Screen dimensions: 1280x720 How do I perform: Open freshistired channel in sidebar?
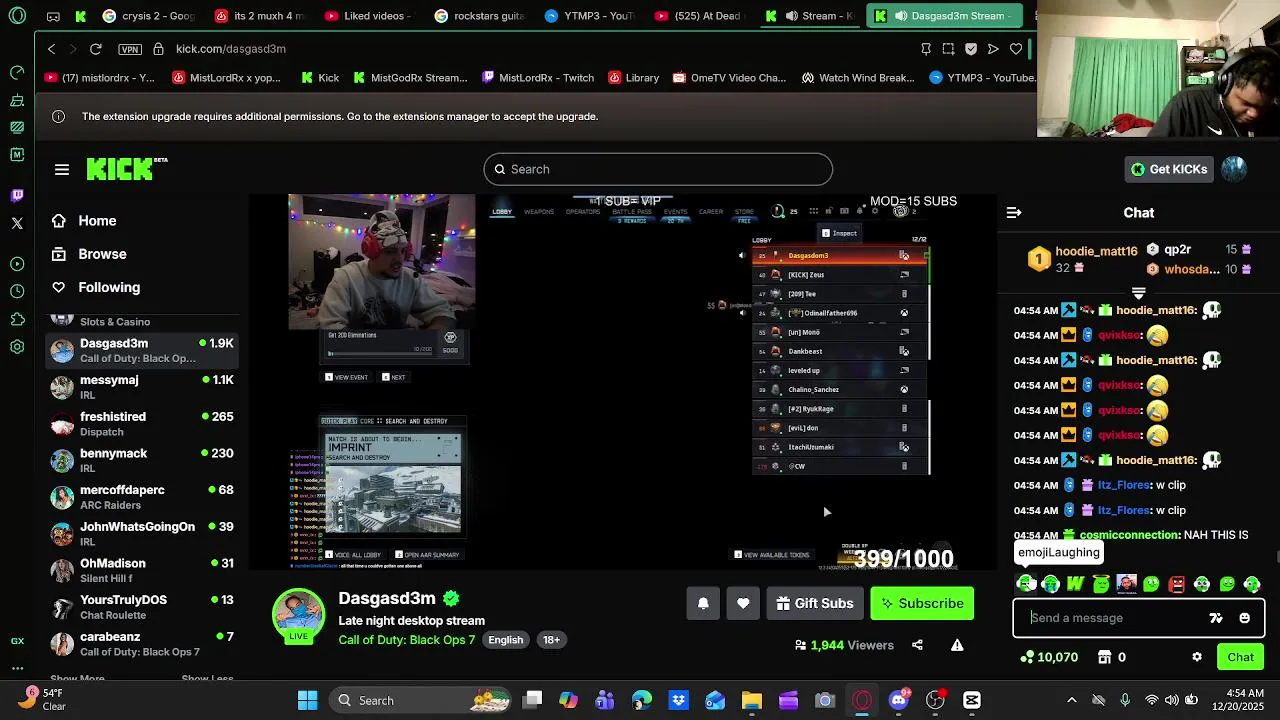(142, 424)
